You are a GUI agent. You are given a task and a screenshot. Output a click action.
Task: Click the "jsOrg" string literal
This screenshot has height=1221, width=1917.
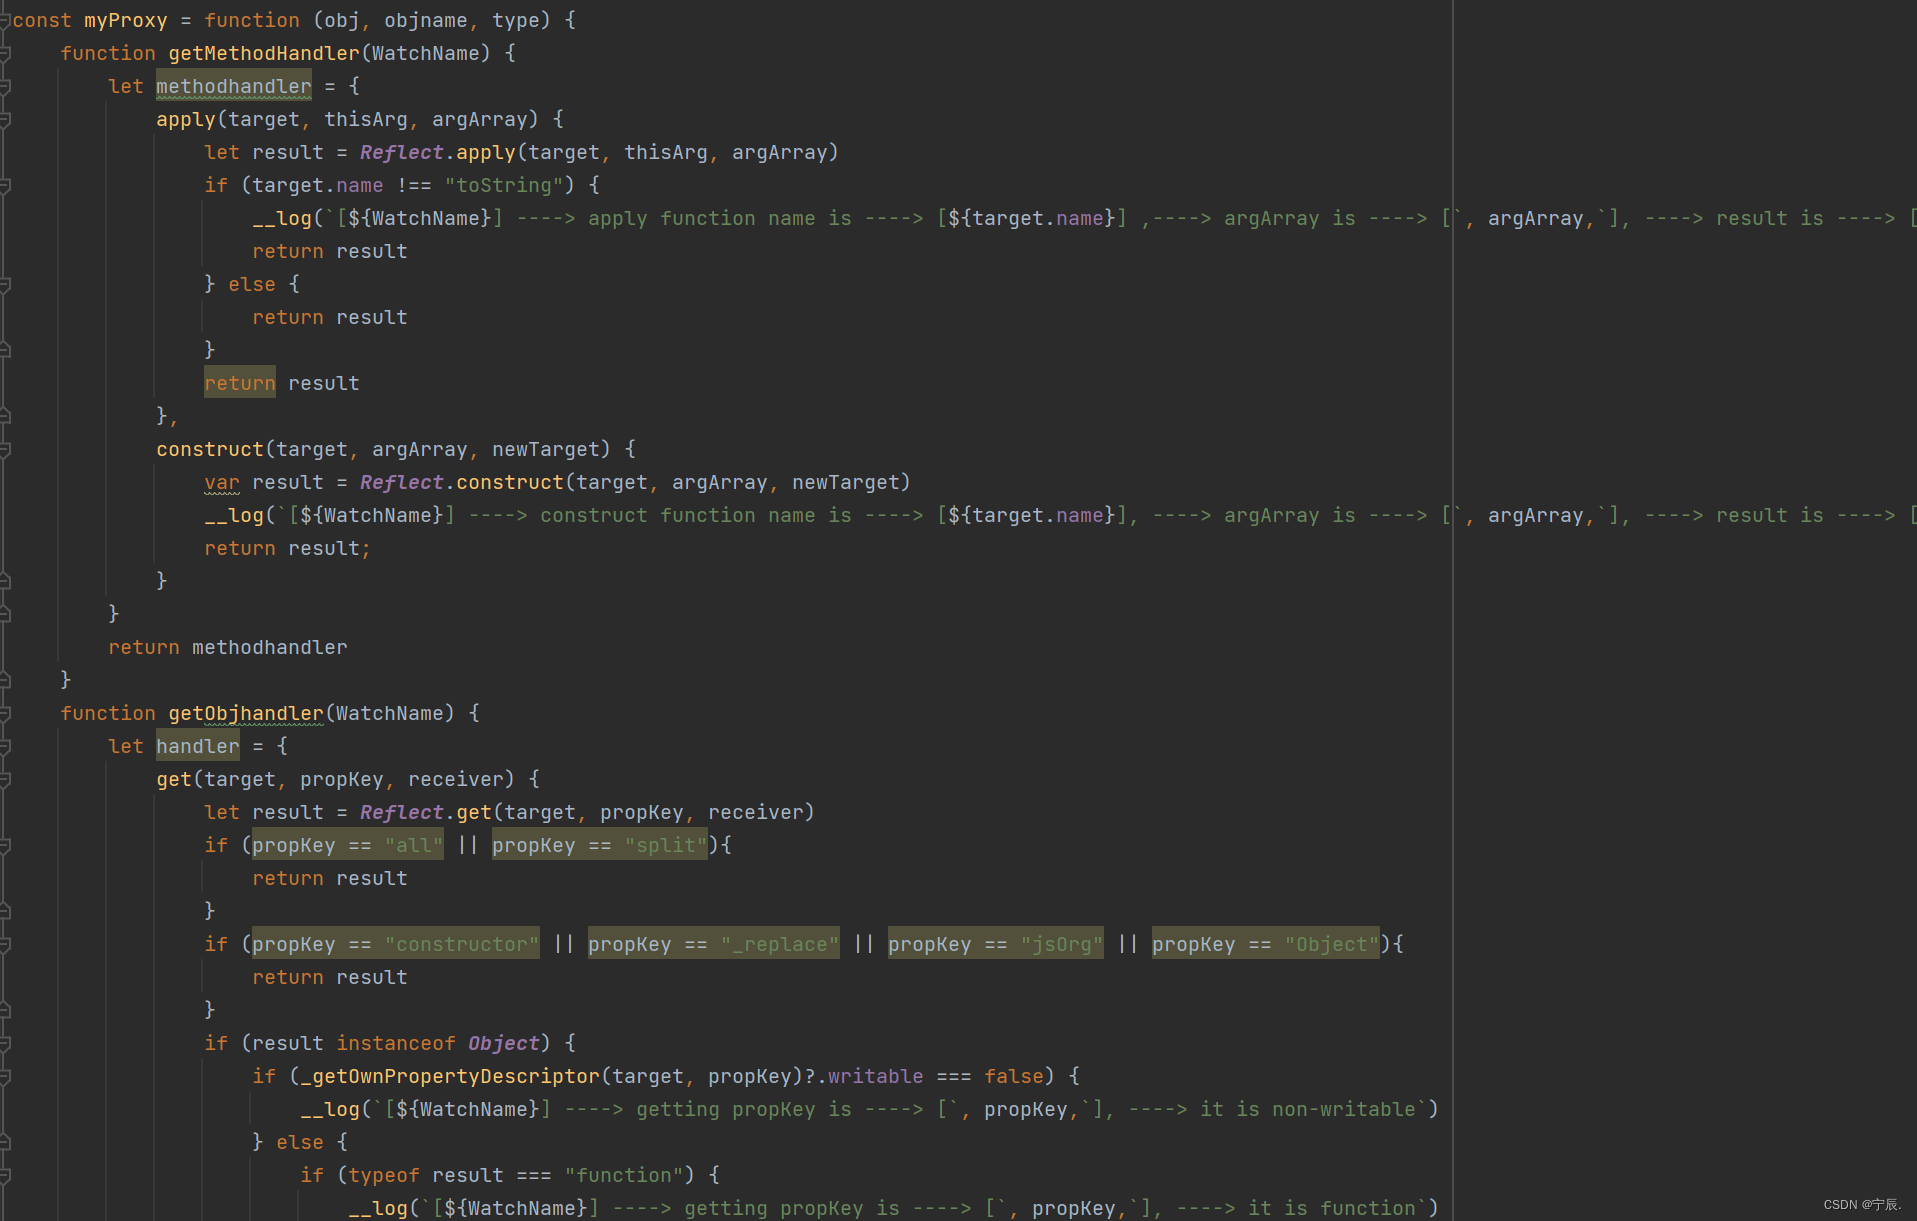coord(1062,944)
